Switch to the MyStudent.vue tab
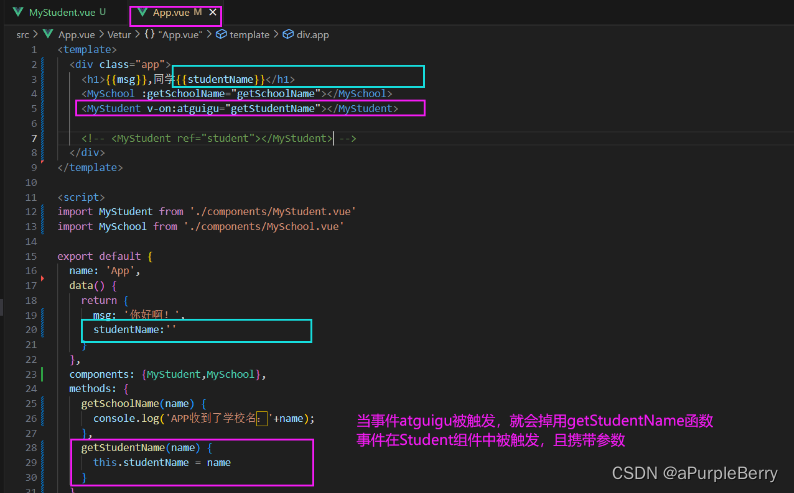The width and height of the screenshot is (794, 493). tap(61, 12)
